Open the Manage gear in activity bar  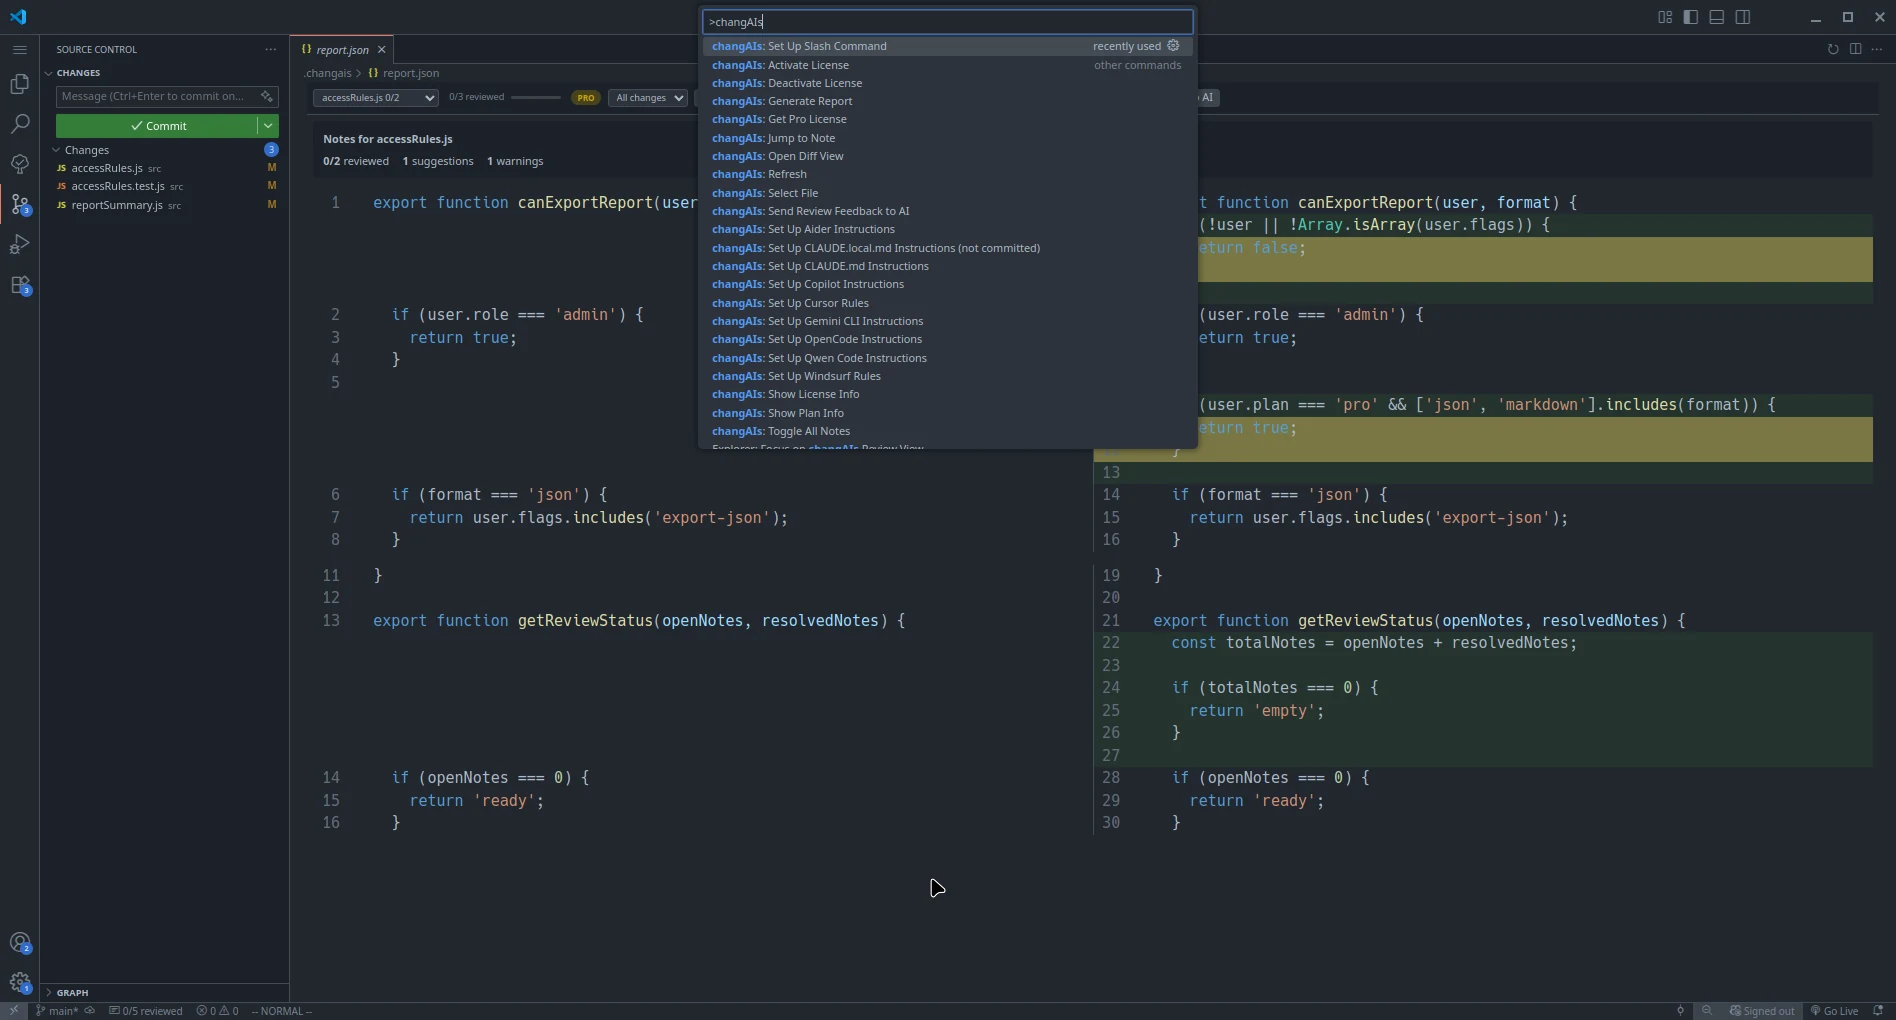(19, 983)
